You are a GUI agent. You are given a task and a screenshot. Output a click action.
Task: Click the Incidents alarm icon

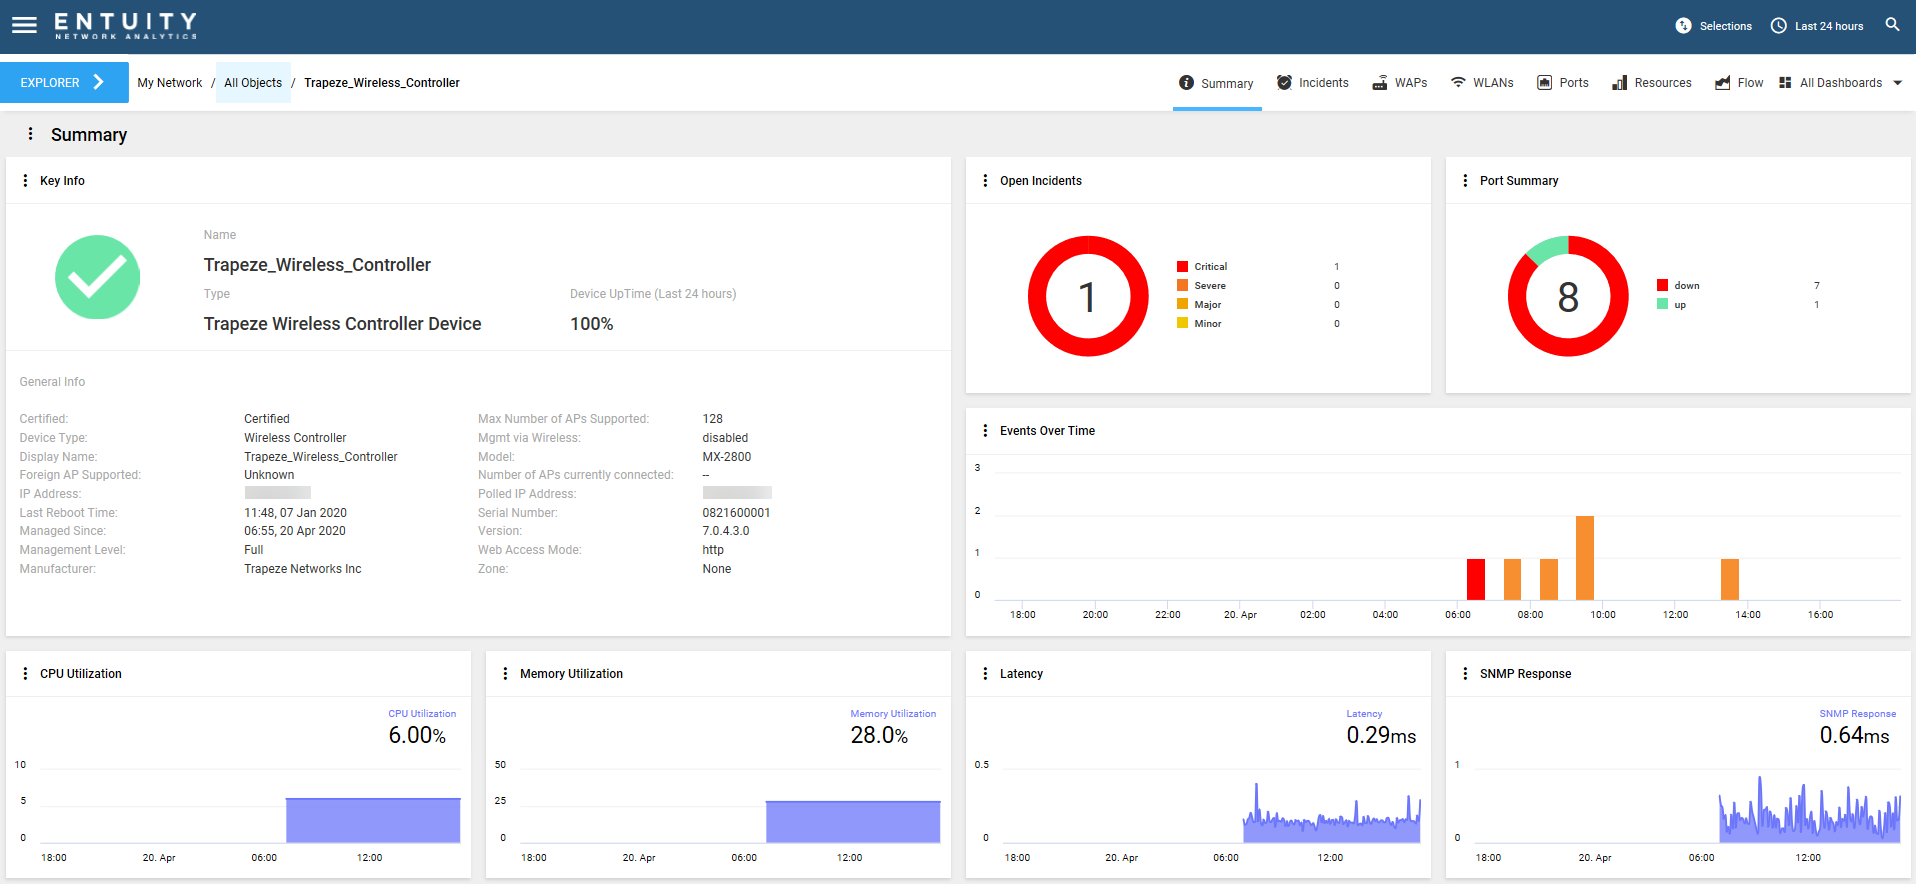tap(1284, 83)
